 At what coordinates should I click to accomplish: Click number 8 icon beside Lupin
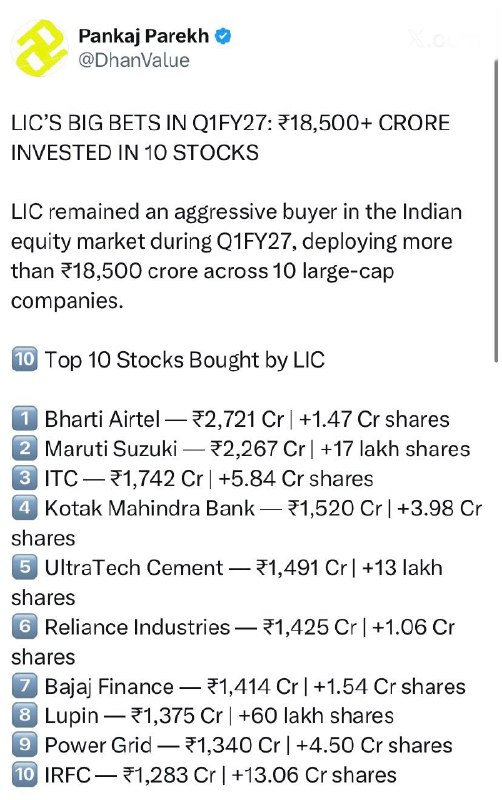click(x=24, y=715)
